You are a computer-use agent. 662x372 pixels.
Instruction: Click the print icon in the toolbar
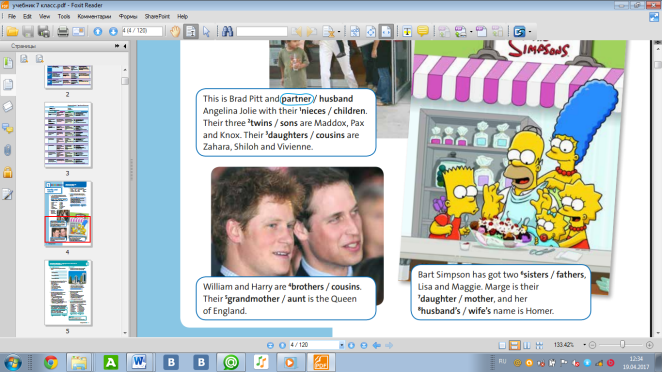click(x=62, y=32)
